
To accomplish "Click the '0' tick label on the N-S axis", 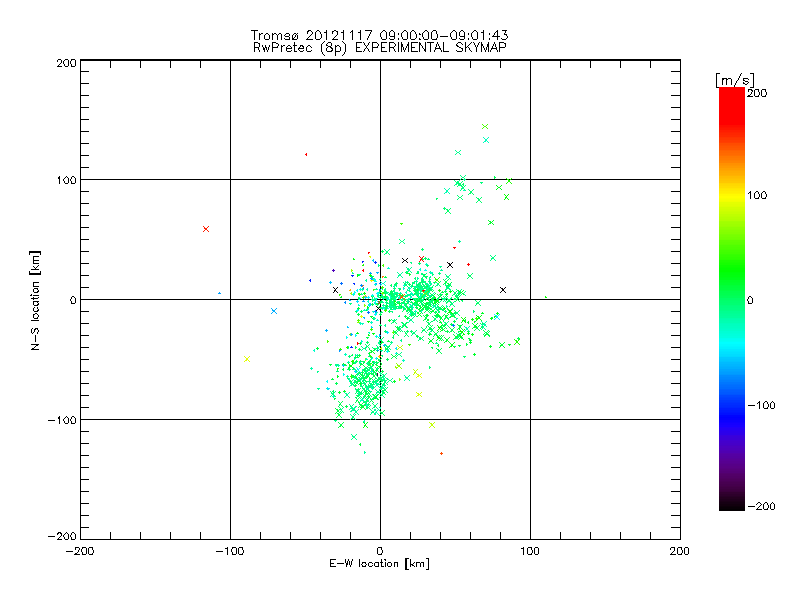I will tap(73, 300).
